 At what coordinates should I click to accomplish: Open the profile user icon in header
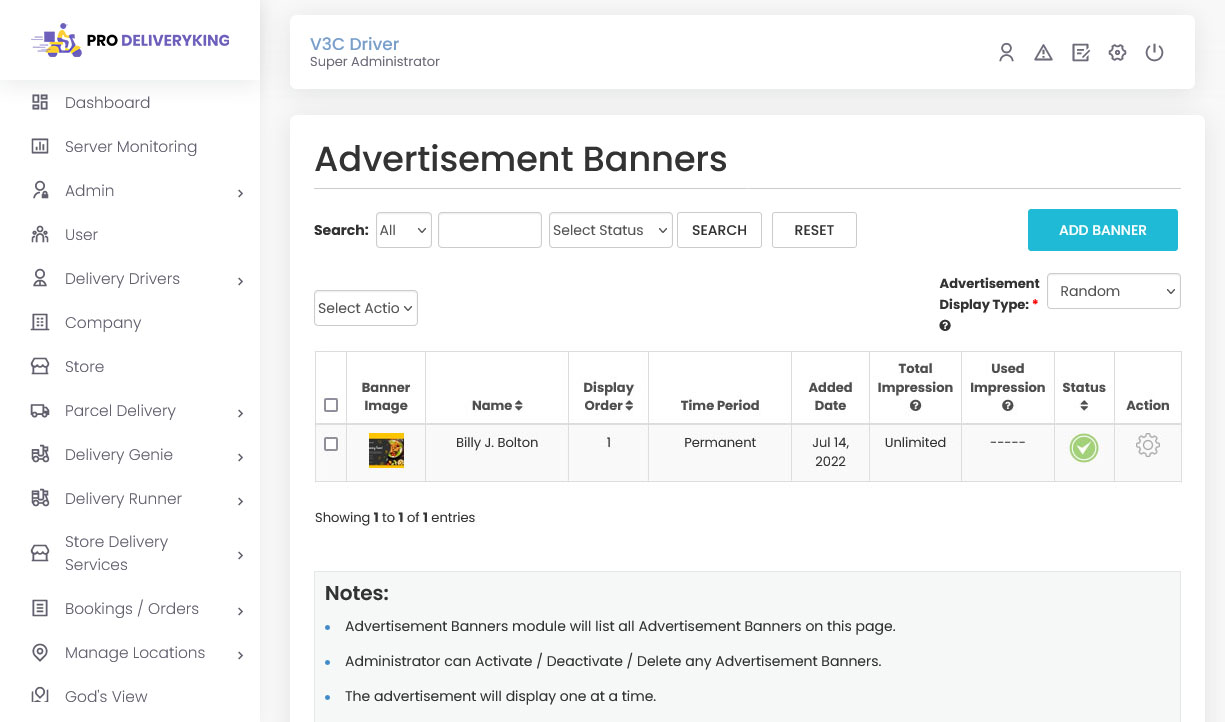point(1007,53)
